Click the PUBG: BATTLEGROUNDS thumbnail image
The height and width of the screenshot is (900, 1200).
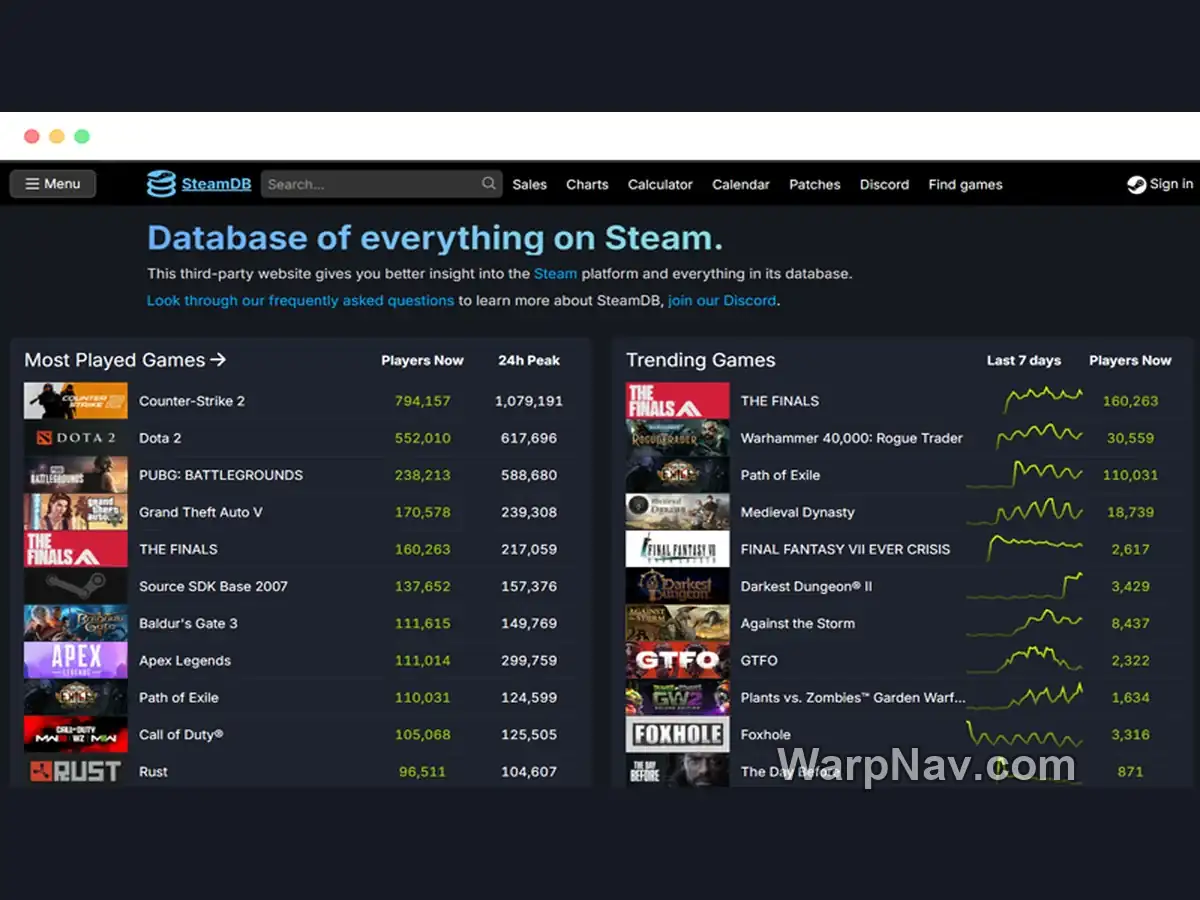(76, 475)
